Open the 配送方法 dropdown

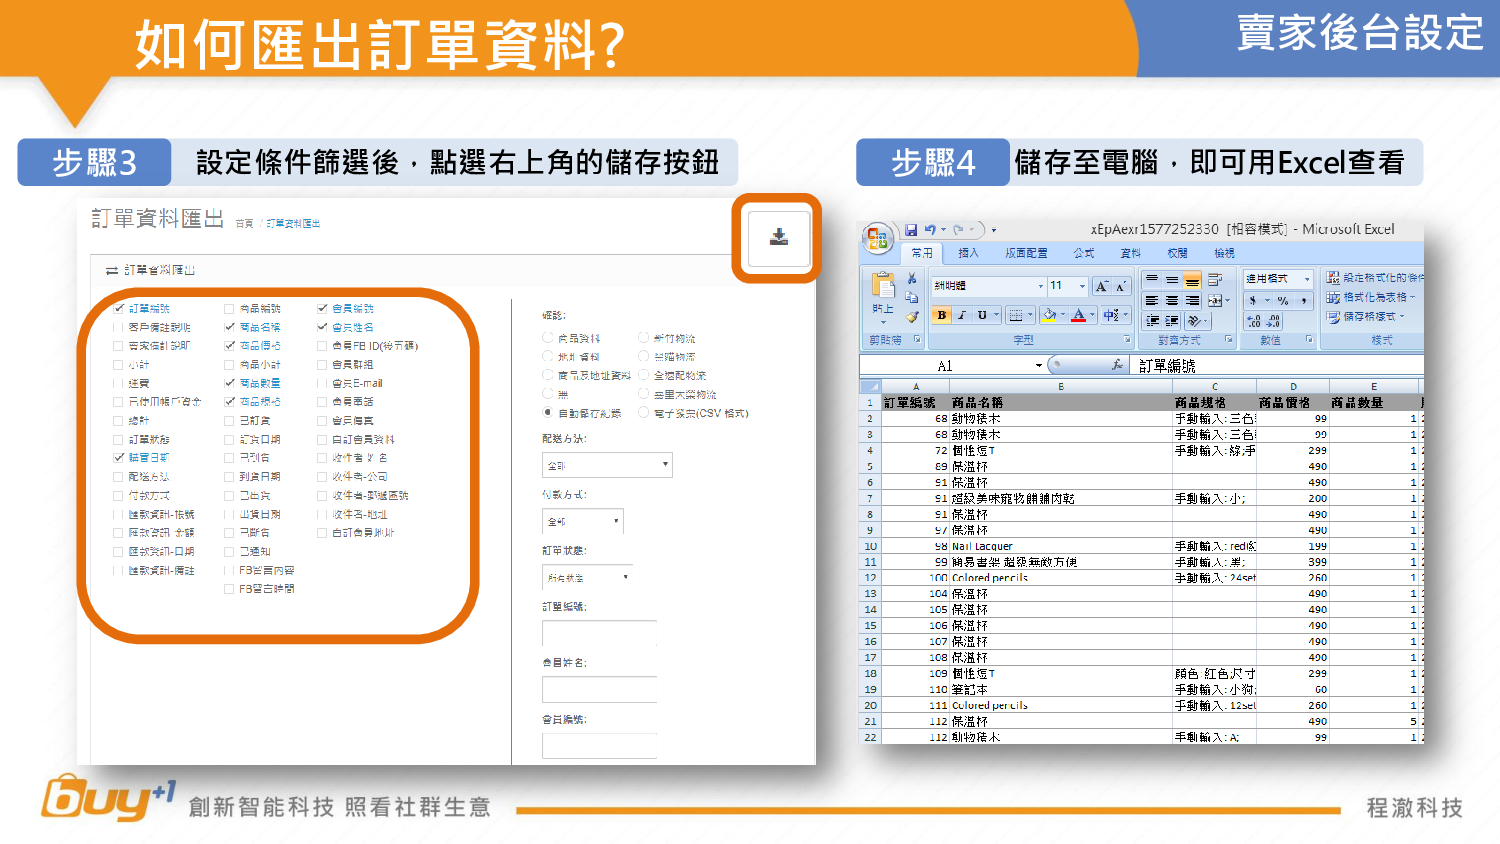(607, 465)
